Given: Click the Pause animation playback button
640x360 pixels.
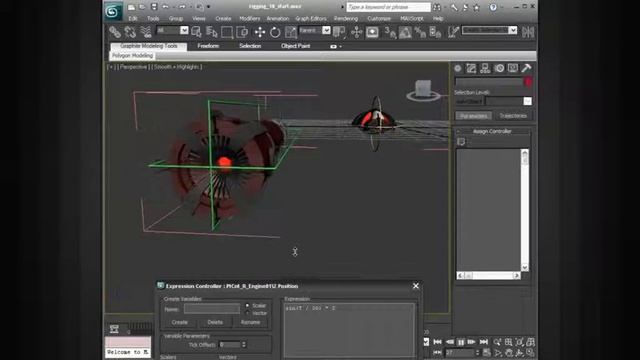Looking at the screenshot, I should (x=460, y=342).
